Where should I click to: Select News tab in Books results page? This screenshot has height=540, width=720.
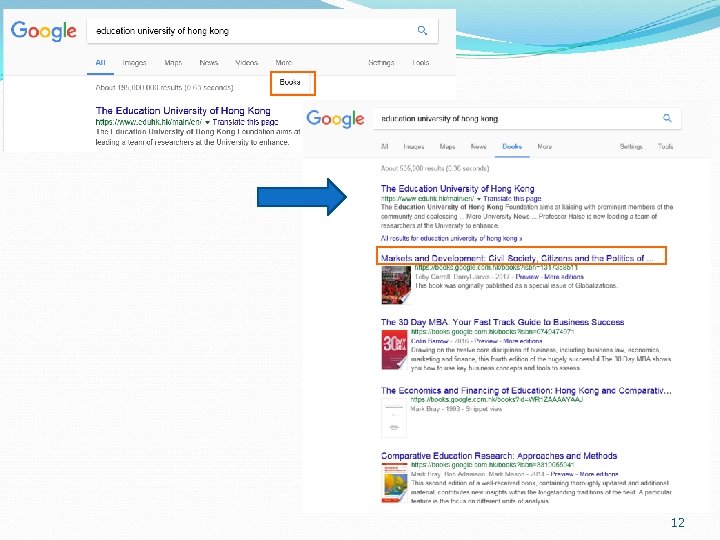click(x=478, y=146)
